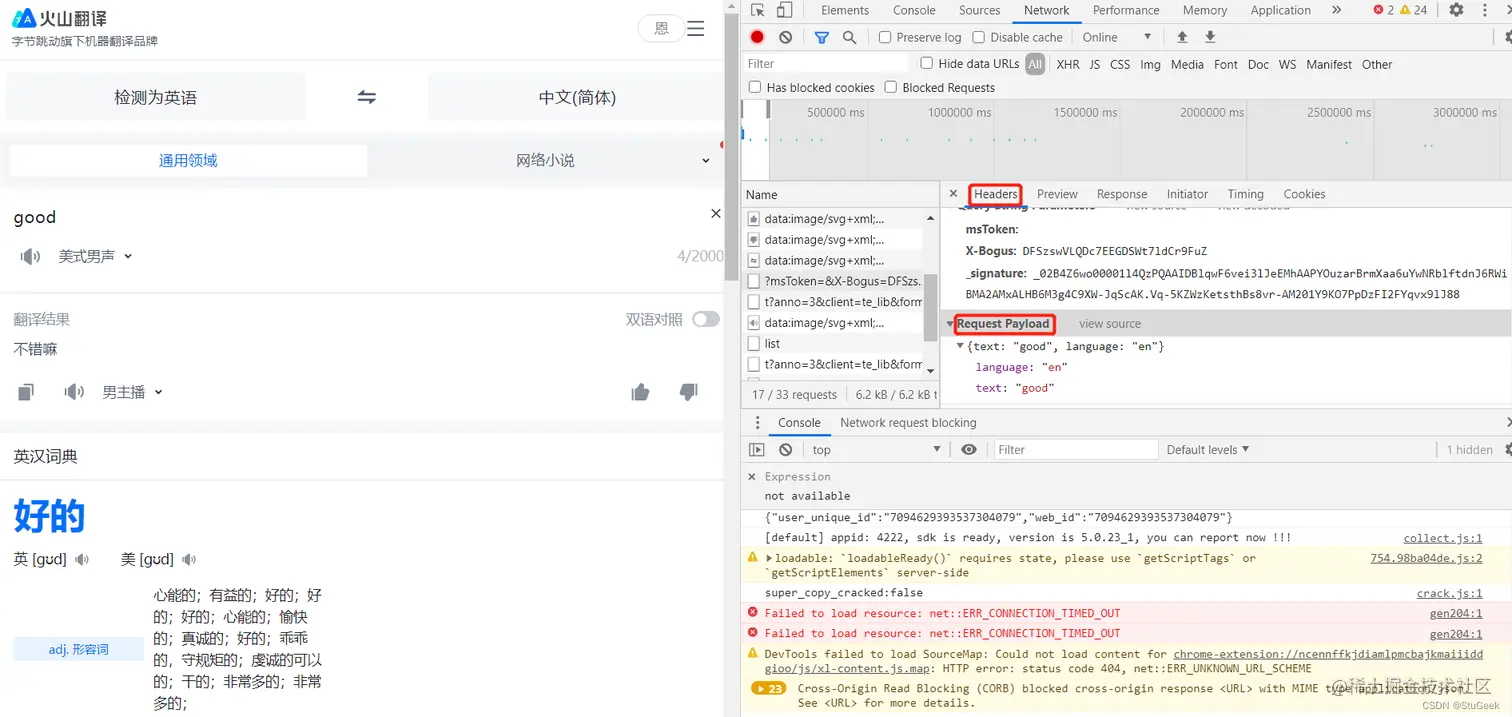Open the console drawer three-dot menu
The height and width of the screenshot is (717, 1512).
click(757, 422)
